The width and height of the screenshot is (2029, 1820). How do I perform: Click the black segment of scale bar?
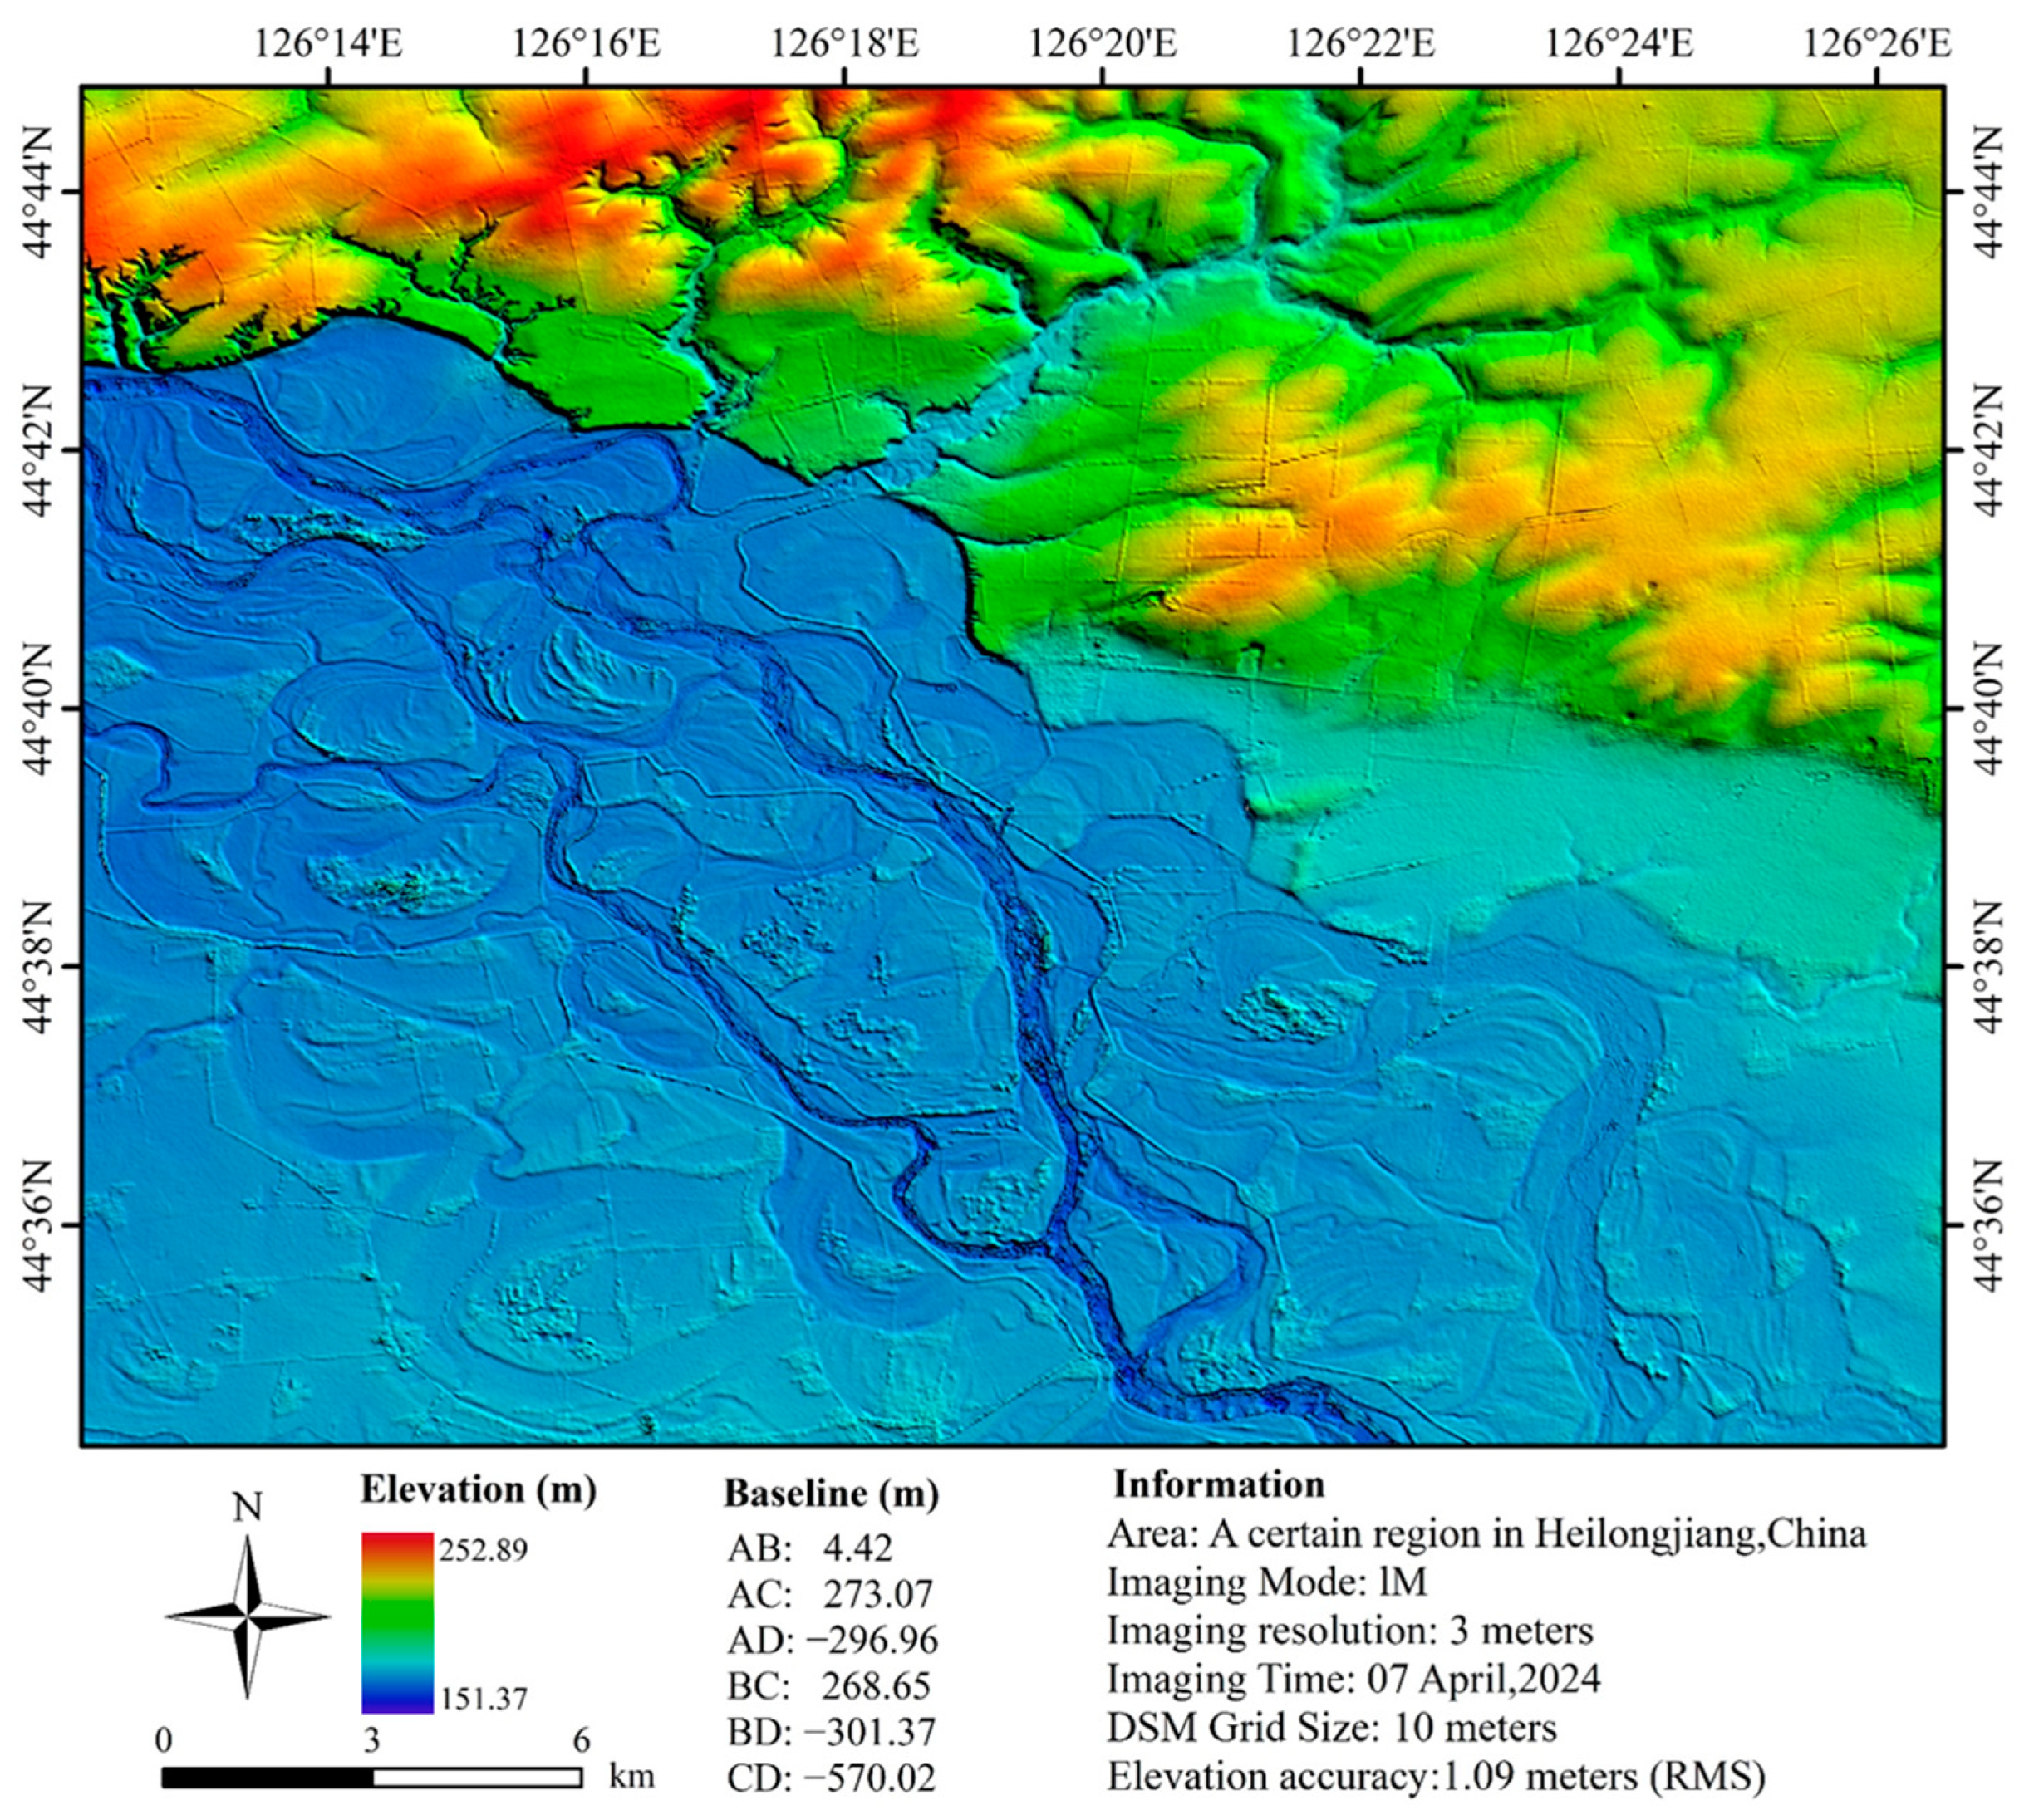tap(267, 1777)
